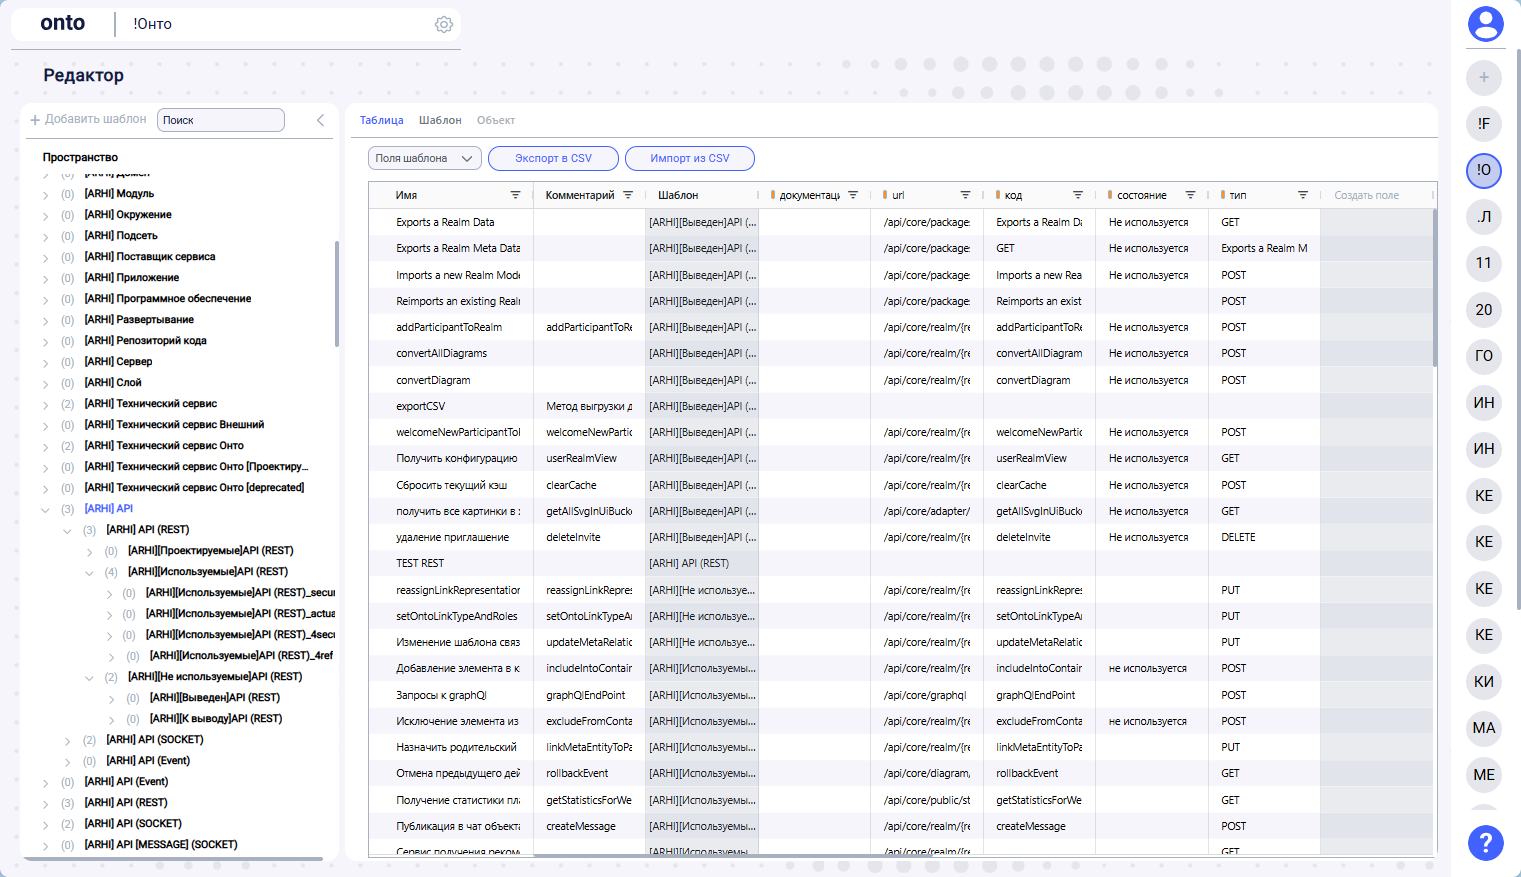Select [ARHI][К выводу]API (REST) tree item
The height and width of the screenshot is (877, 1521).
pos(216,719)
